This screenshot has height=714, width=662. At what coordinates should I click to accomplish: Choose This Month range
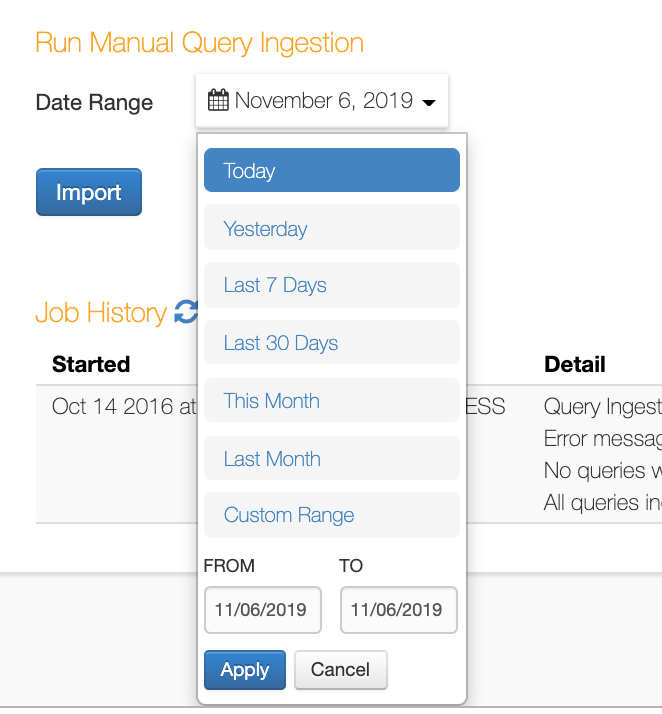coord(331,400)
